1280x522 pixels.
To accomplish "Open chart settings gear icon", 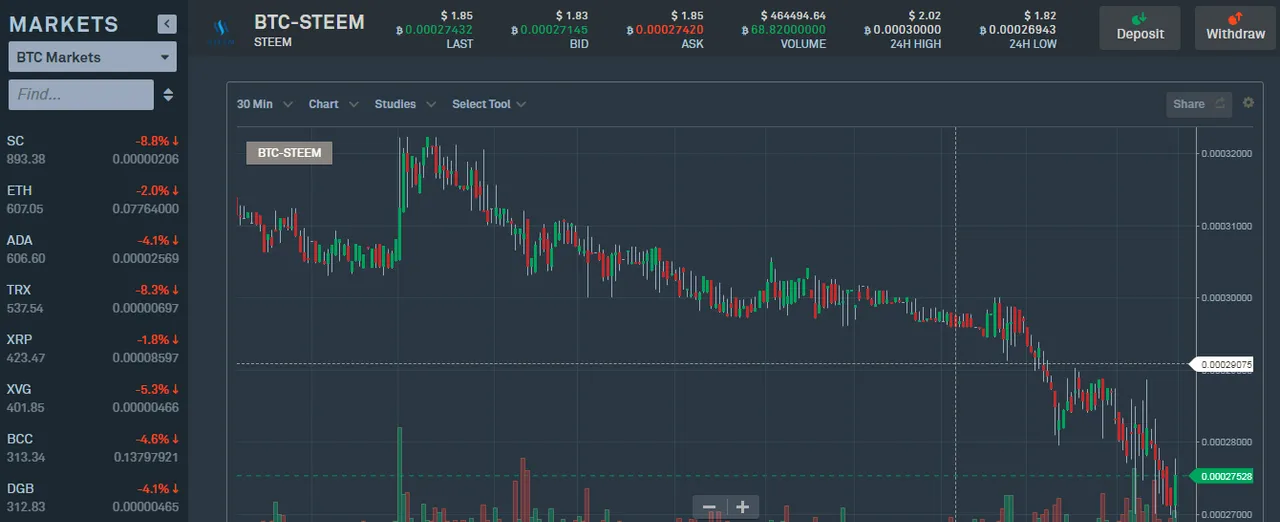I will pyautogui.click(x=1248, y=103).
